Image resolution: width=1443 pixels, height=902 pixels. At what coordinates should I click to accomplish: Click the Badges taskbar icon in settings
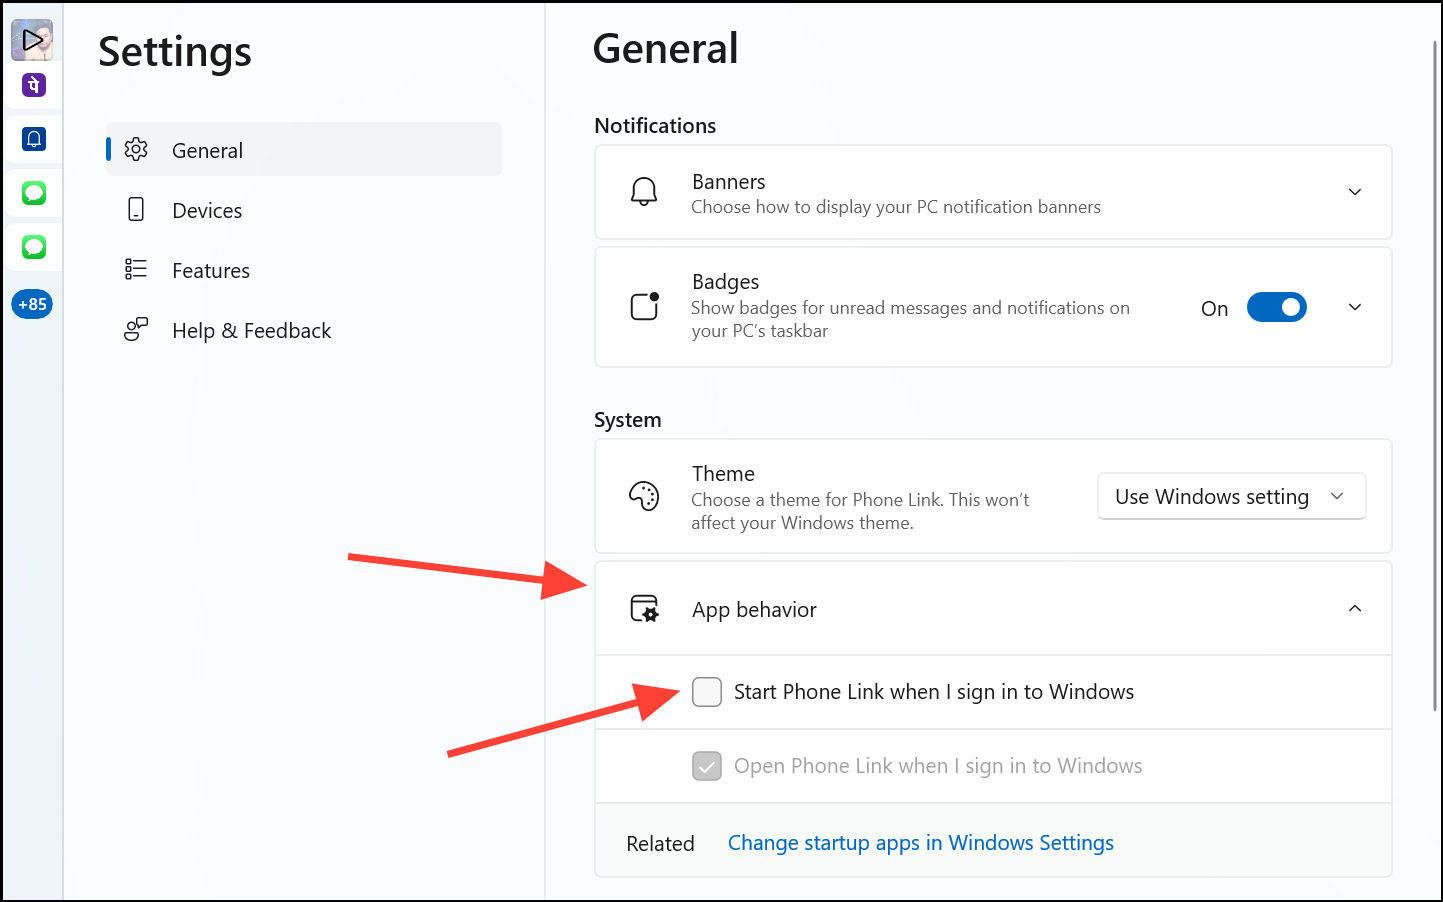[x=643, y=306]
